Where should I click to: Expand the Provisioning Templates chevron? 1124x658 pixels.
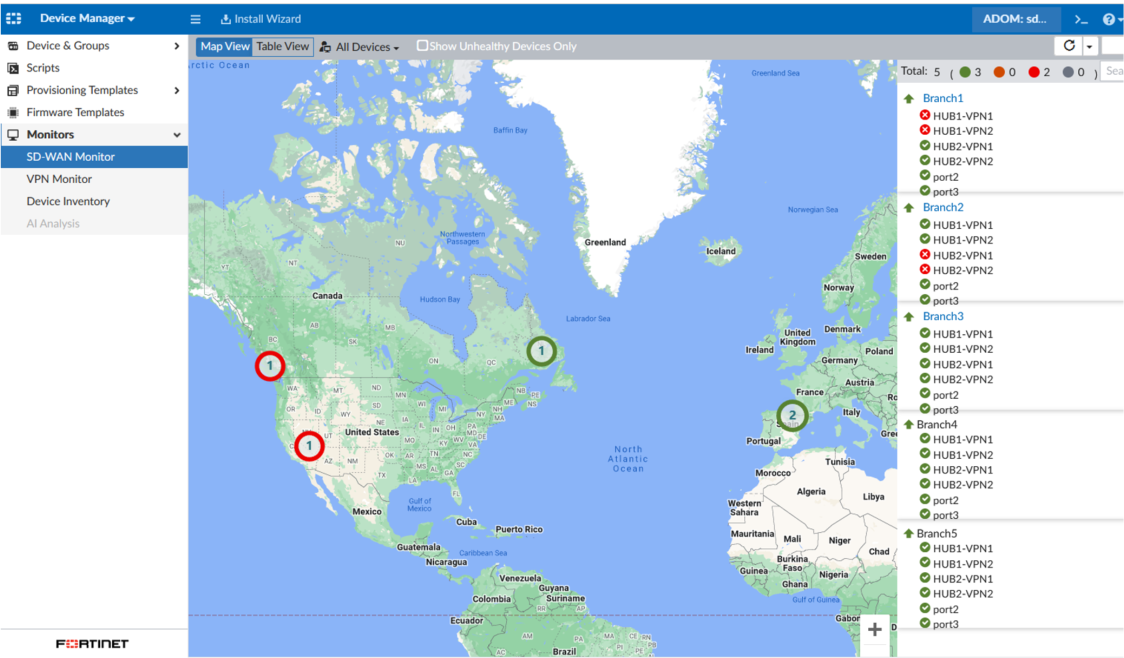(x=176, y=90)
